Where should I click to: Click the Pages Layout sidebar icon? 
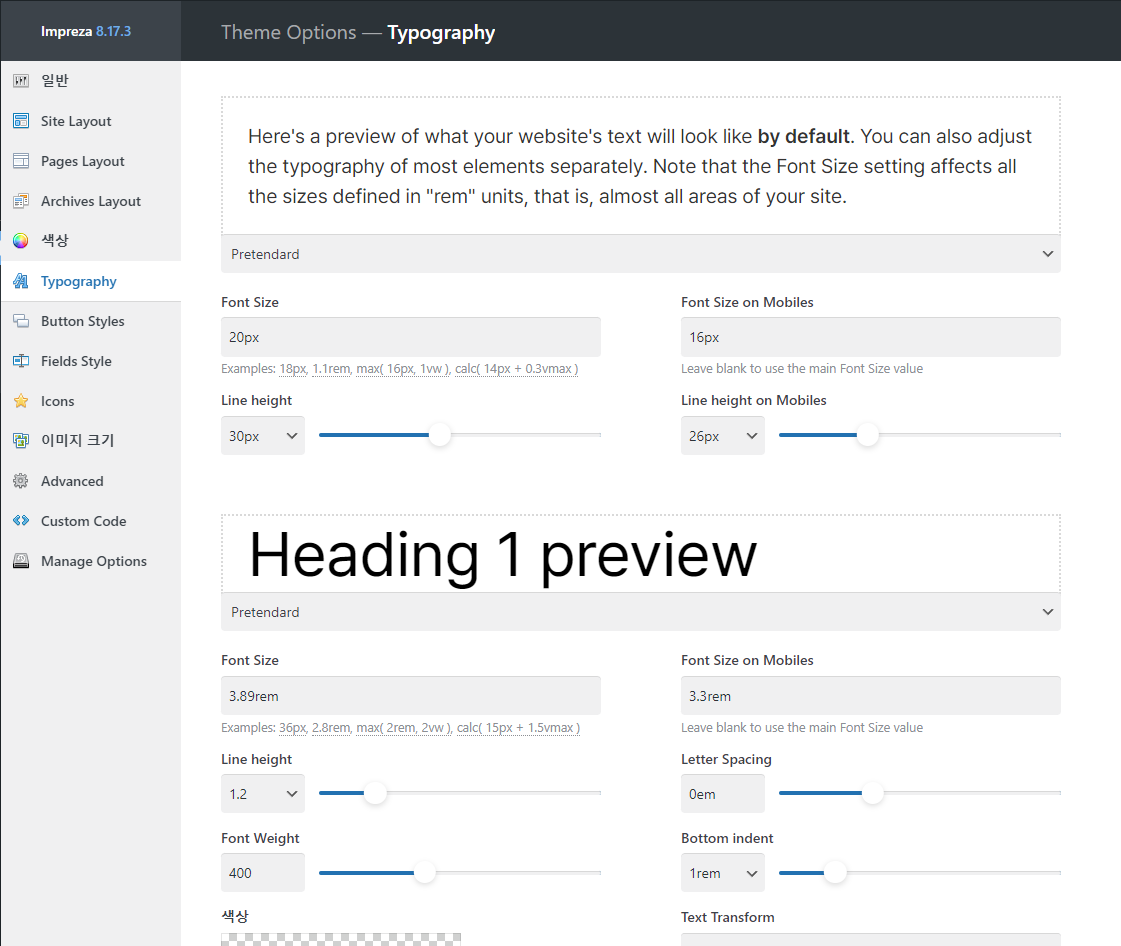pyautogui.click(x=21, y=161)
